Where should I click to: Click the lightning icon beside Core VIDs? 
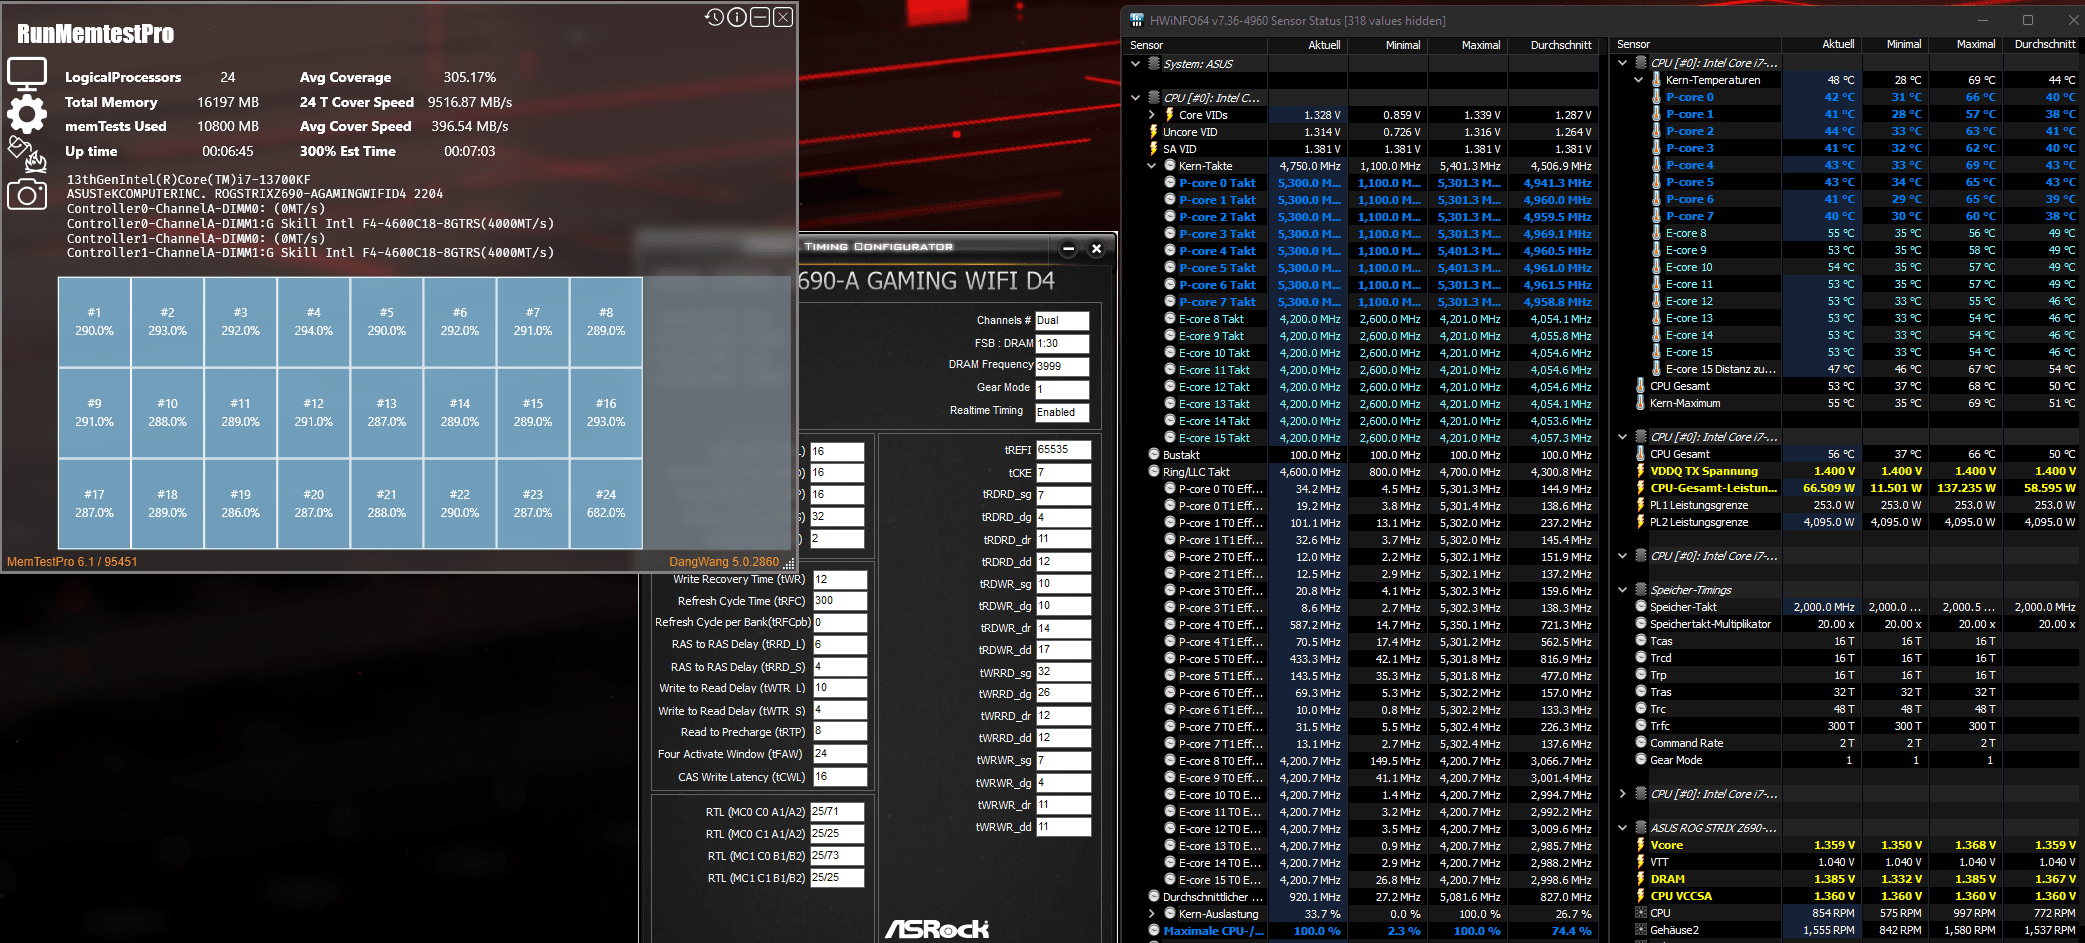point(1169,115)
